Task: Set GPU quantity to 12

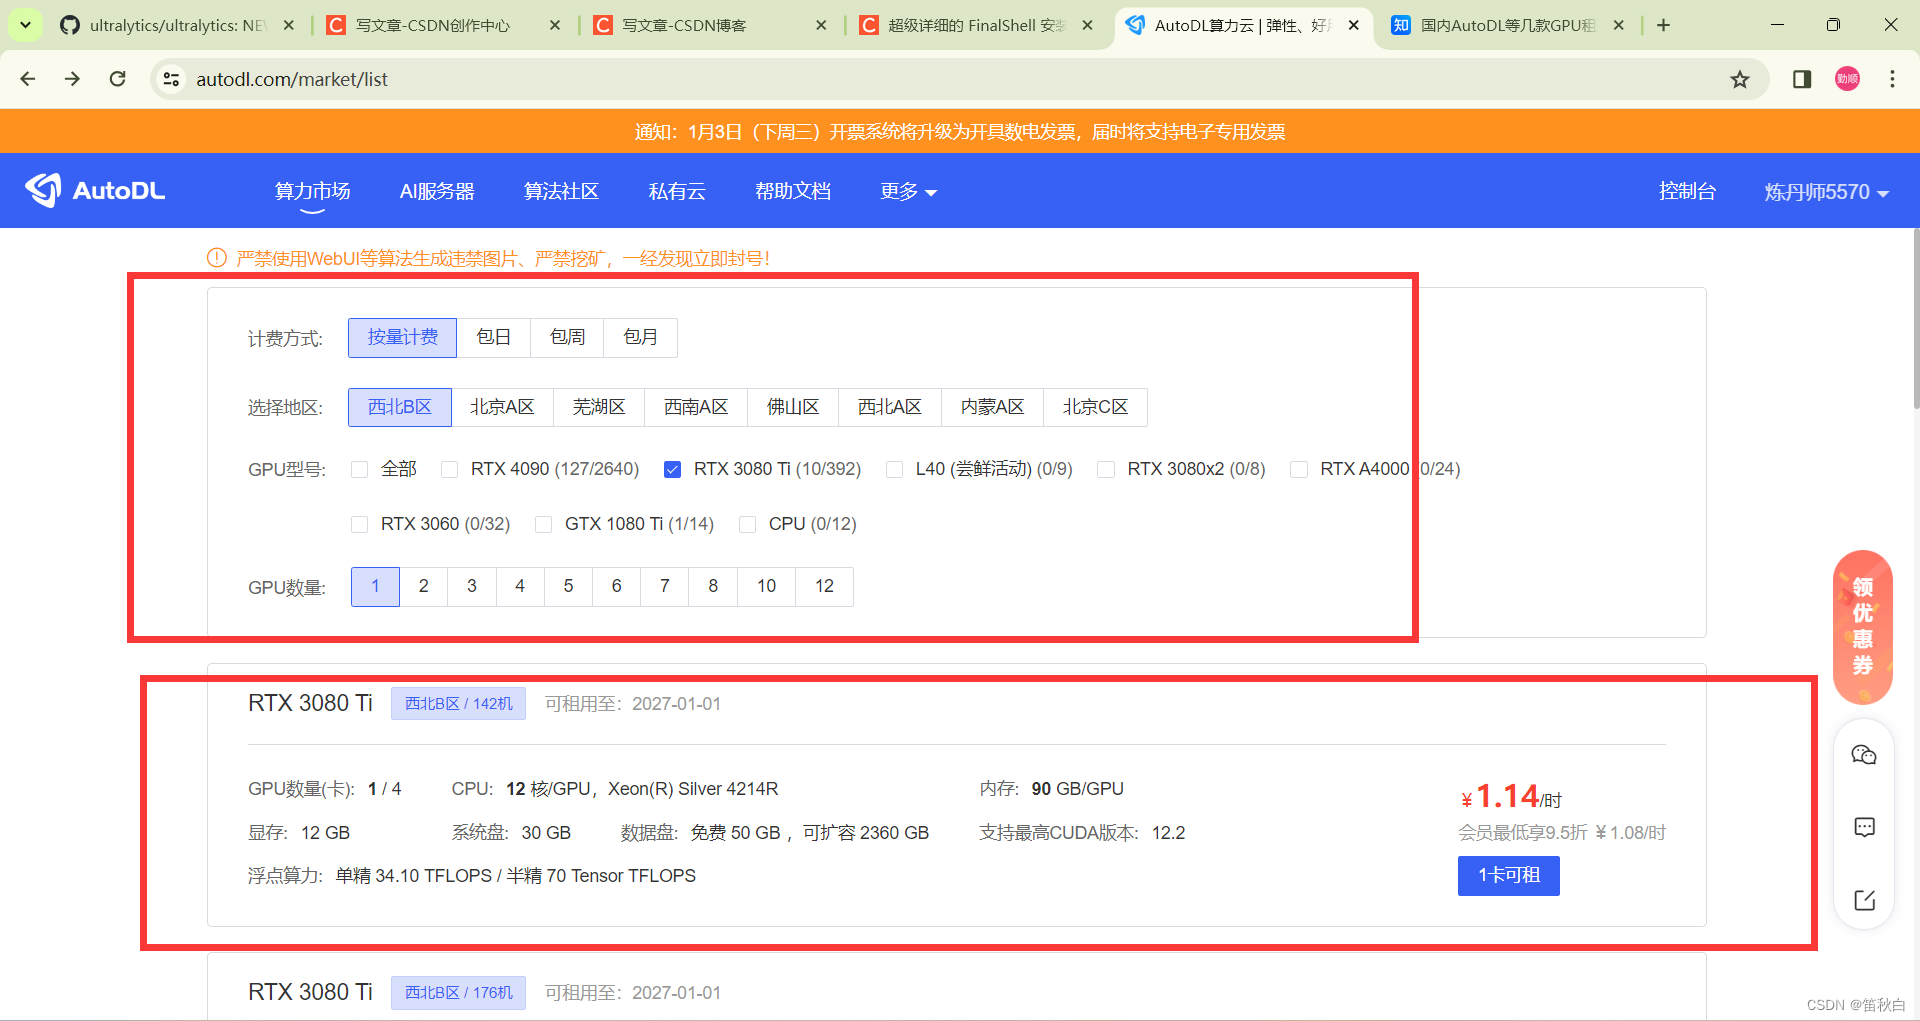Action: [x=824, y=586]
